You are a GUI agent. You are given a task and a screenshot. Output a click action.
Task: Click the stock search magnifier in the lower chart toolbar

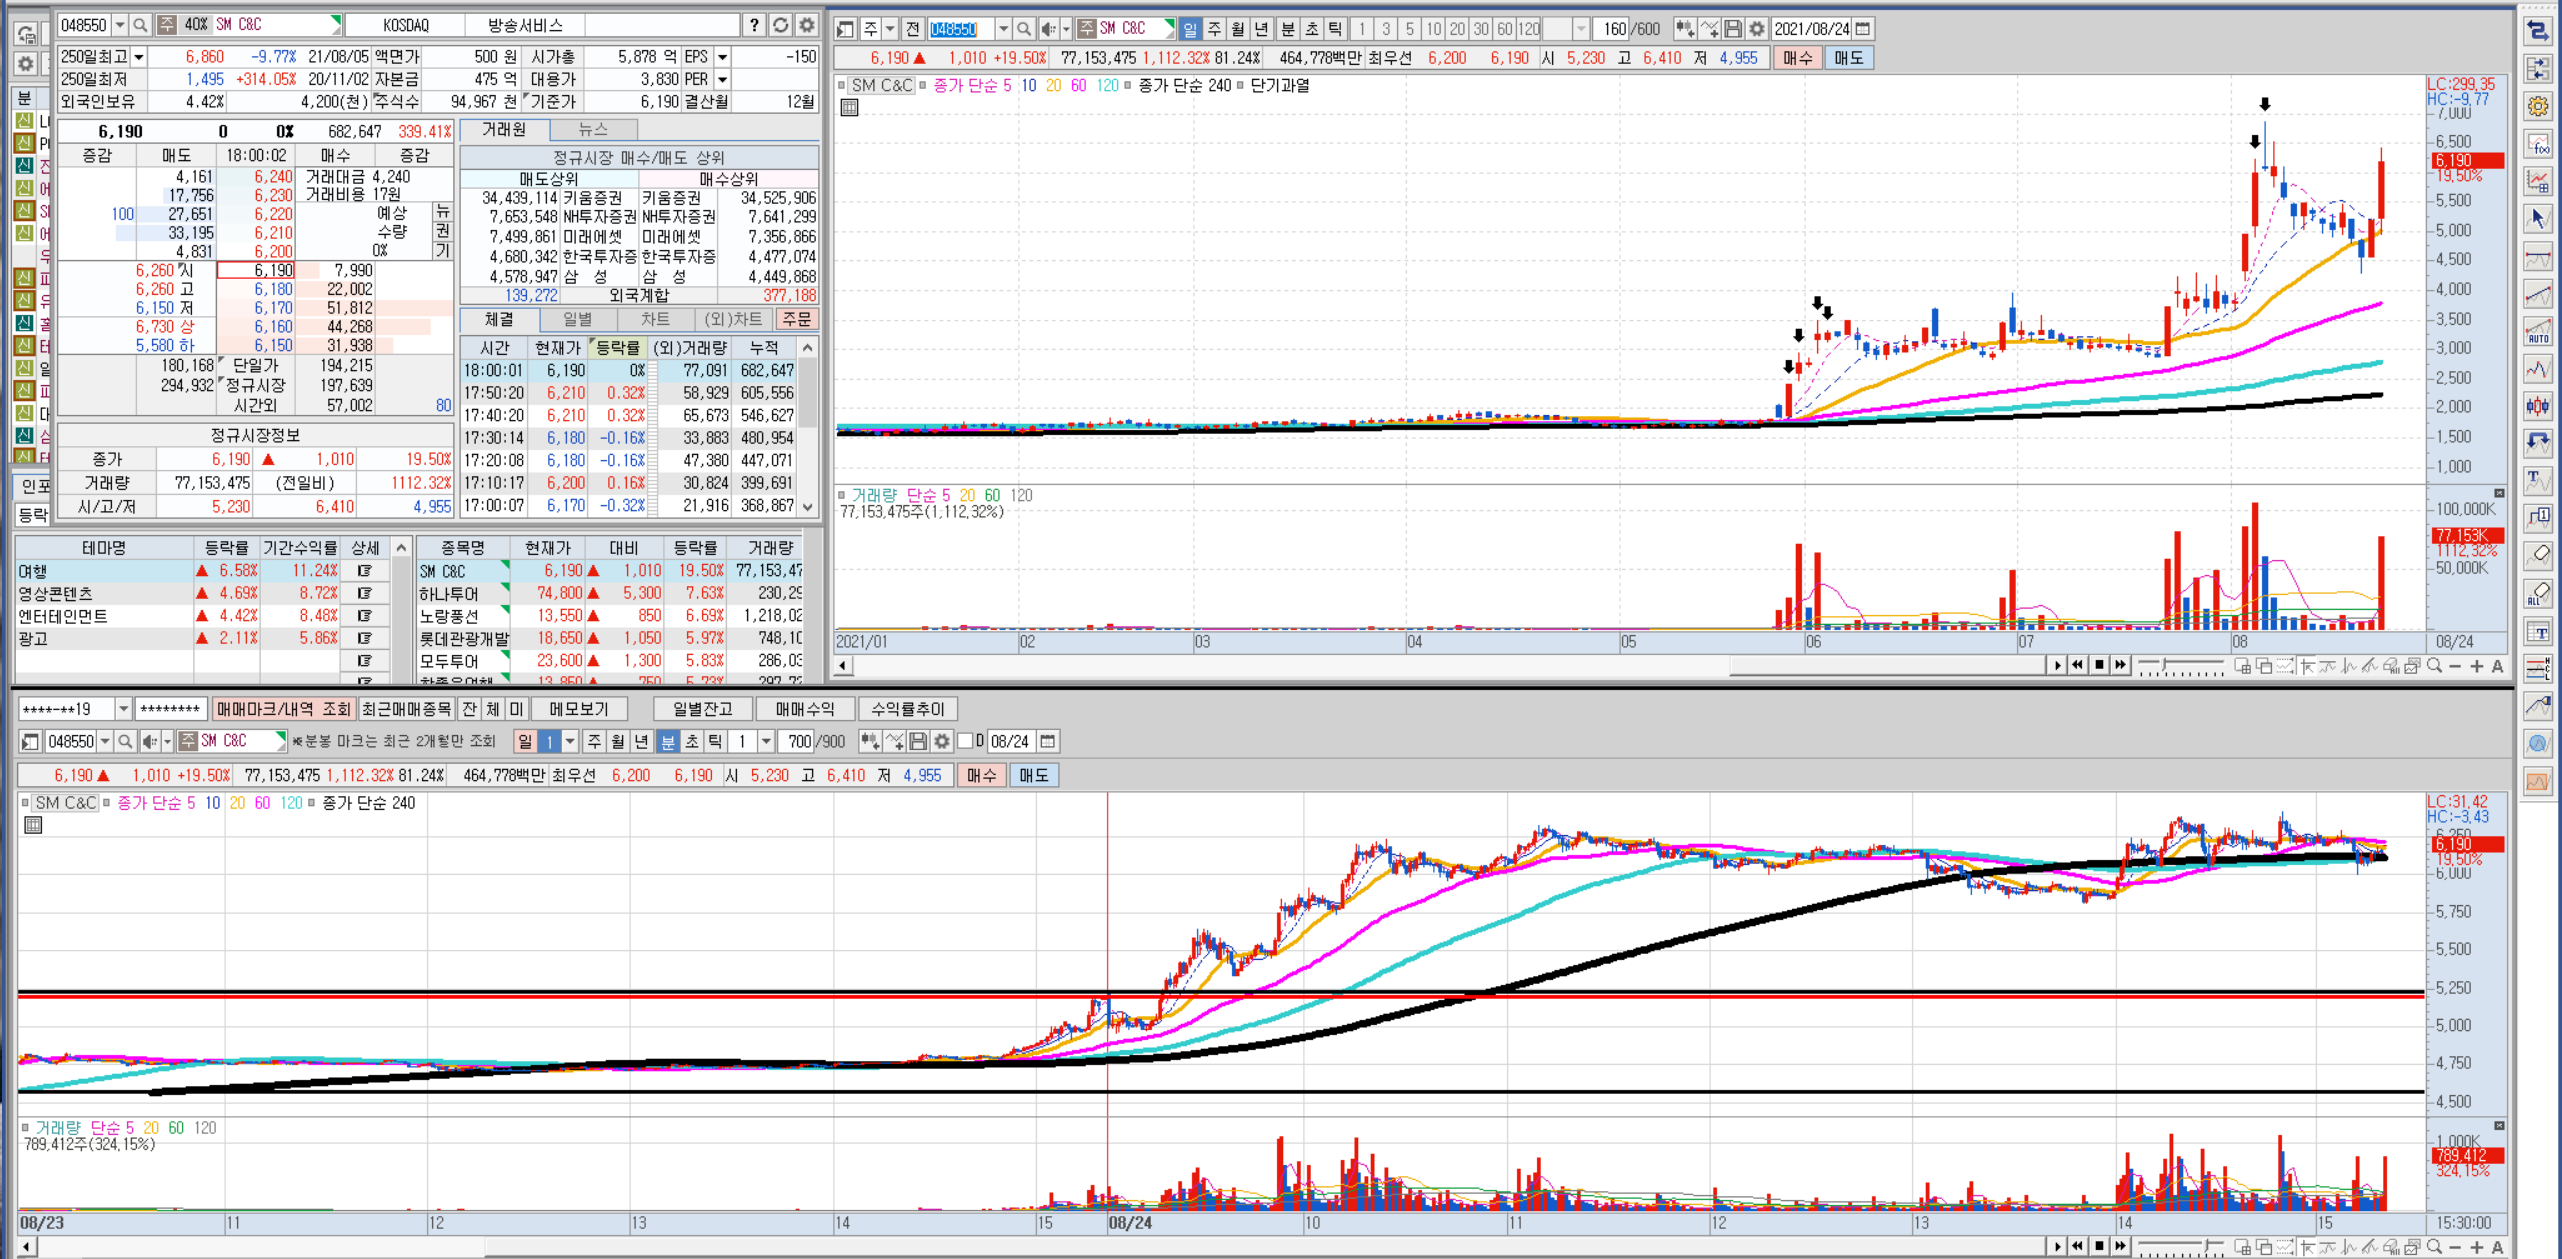coord(125,741)
